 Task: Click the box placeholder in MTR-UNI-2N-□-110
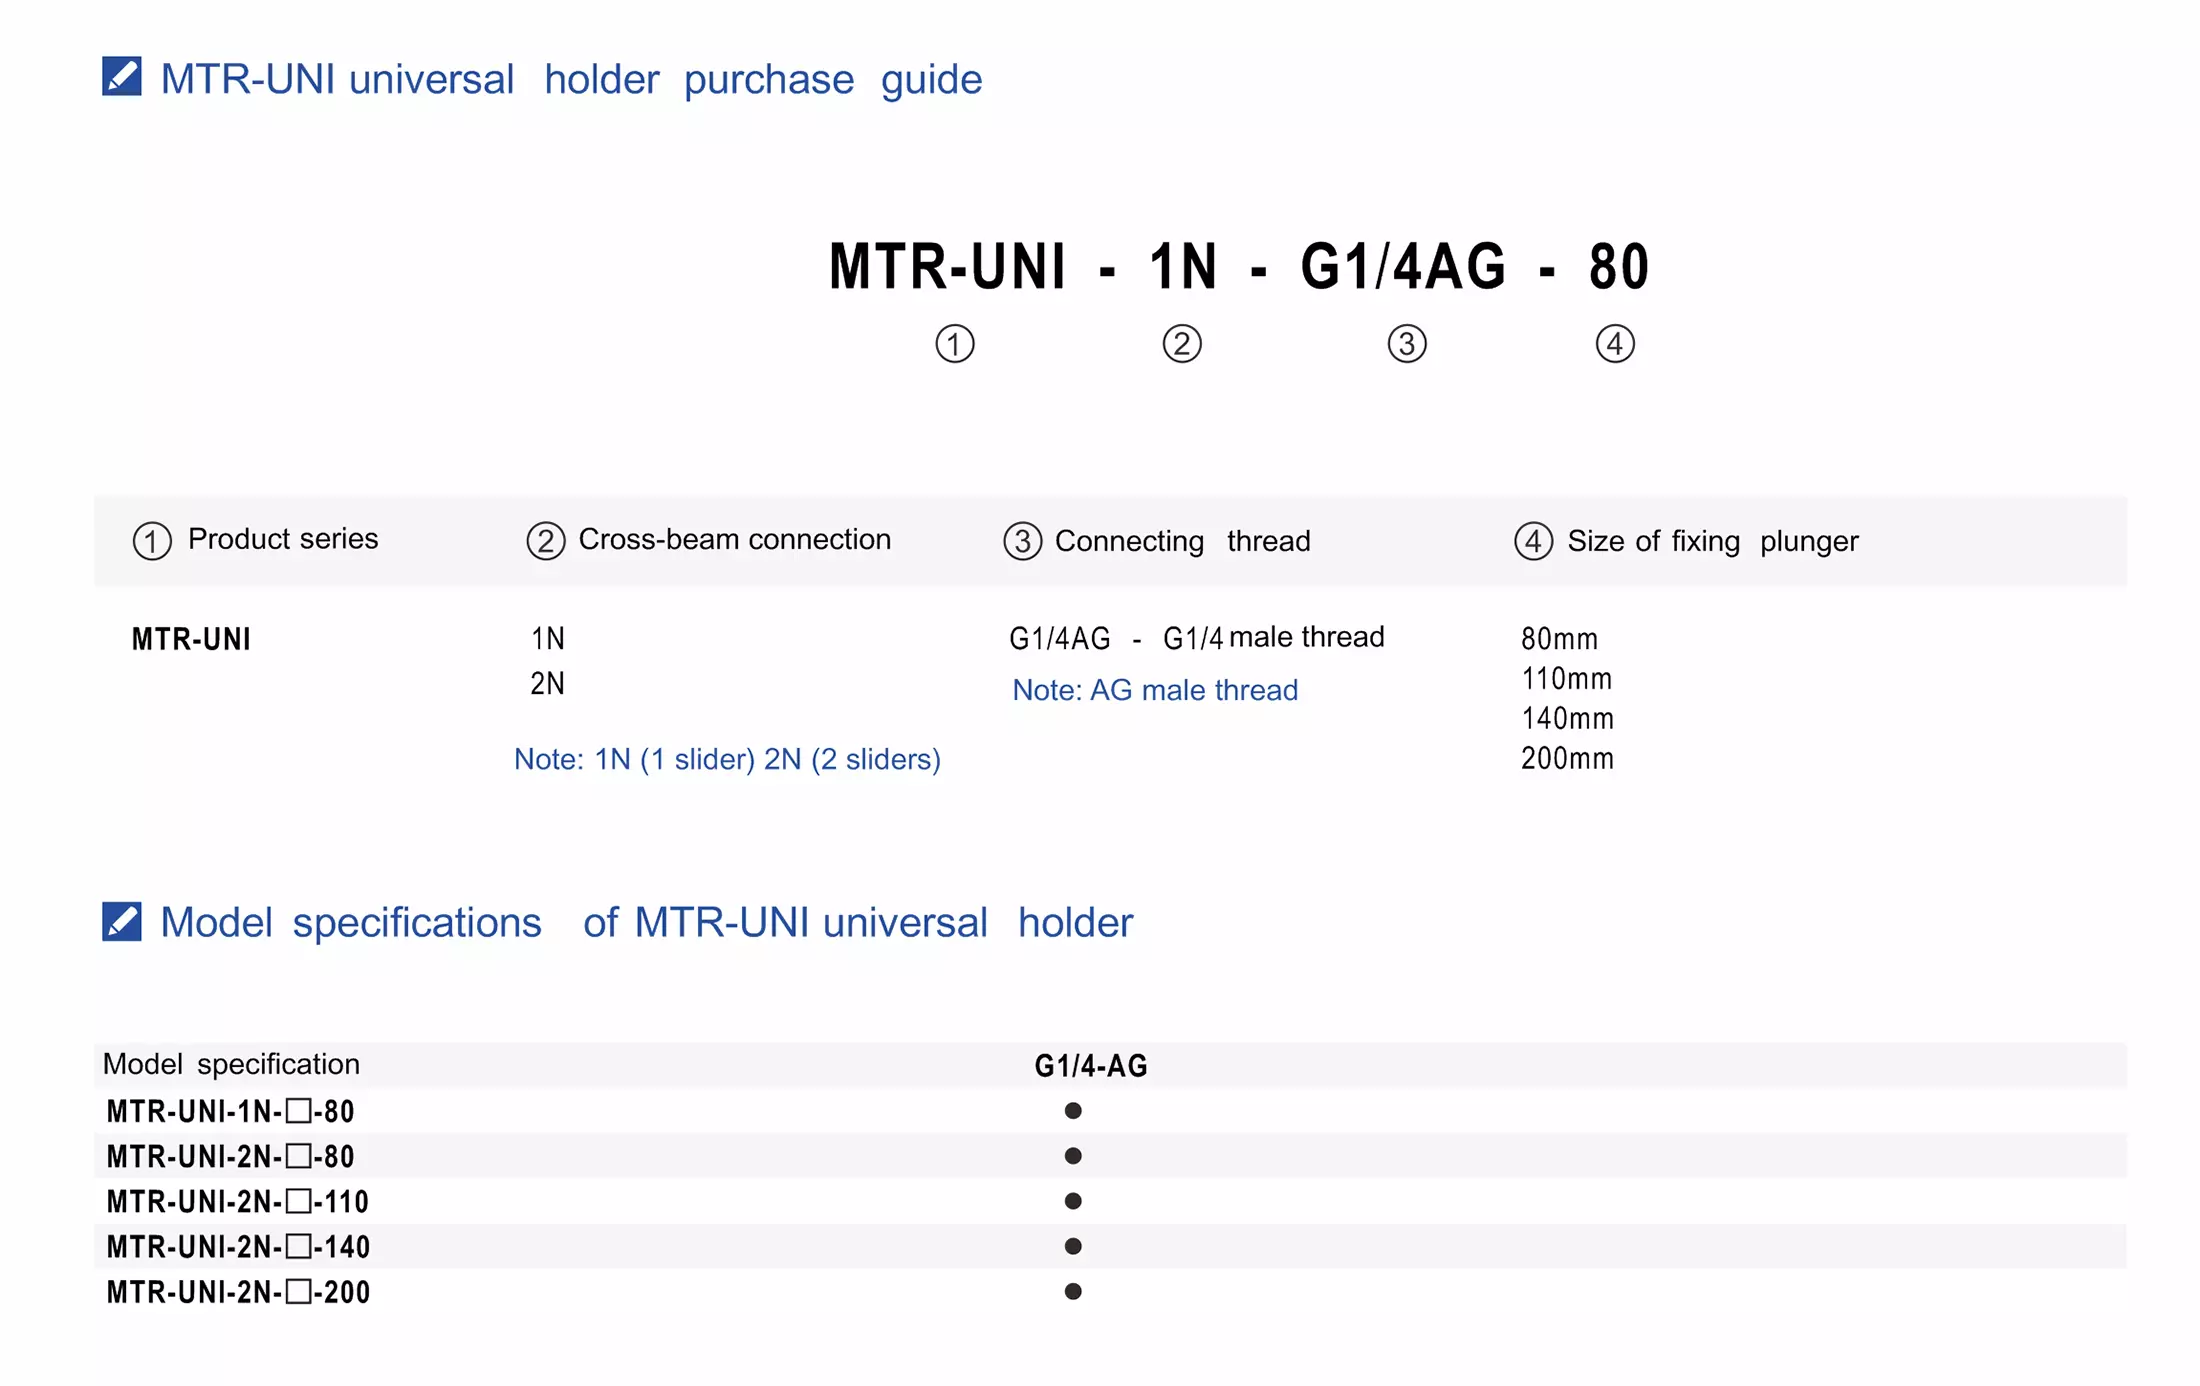(298, 1201)
